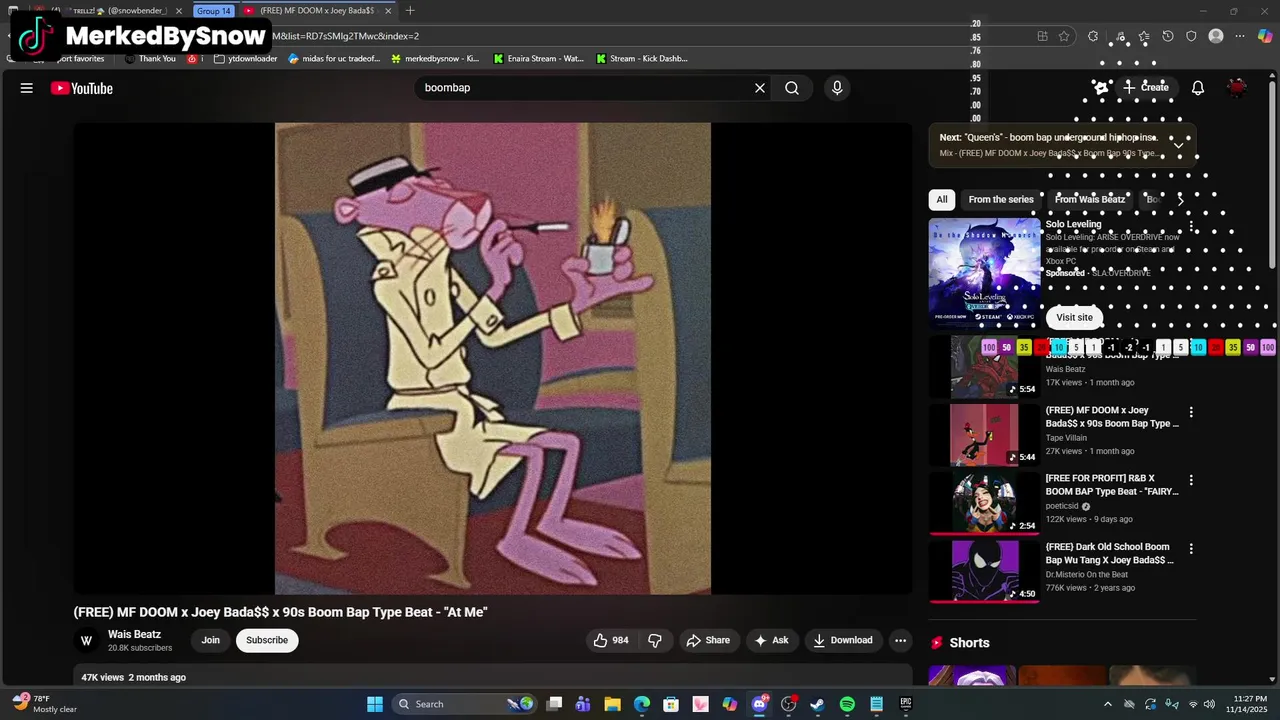The image size is (1280, 720).
Task: Open the merkedbysnow Kick bookmark
Action: click(434, 58)
